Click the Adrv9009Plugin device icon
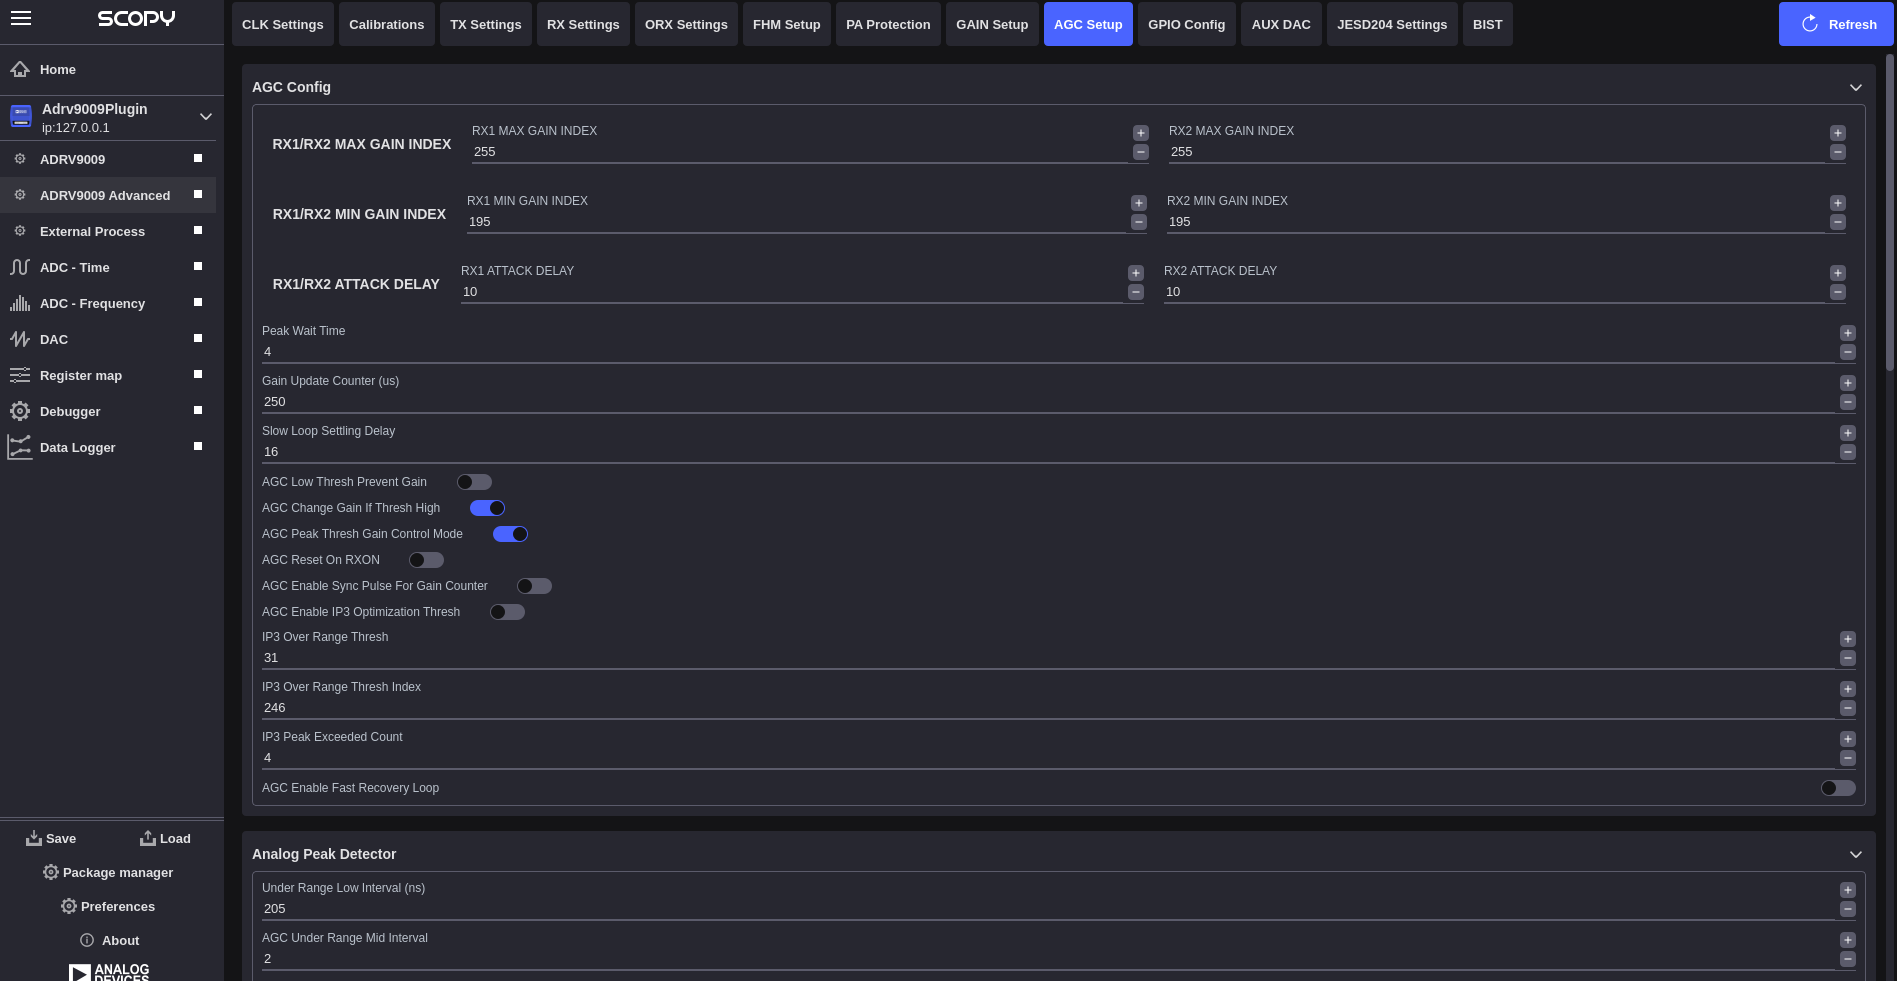This screenshot has height=981, width=1897. pyautogui.click(x=21, y=117)
